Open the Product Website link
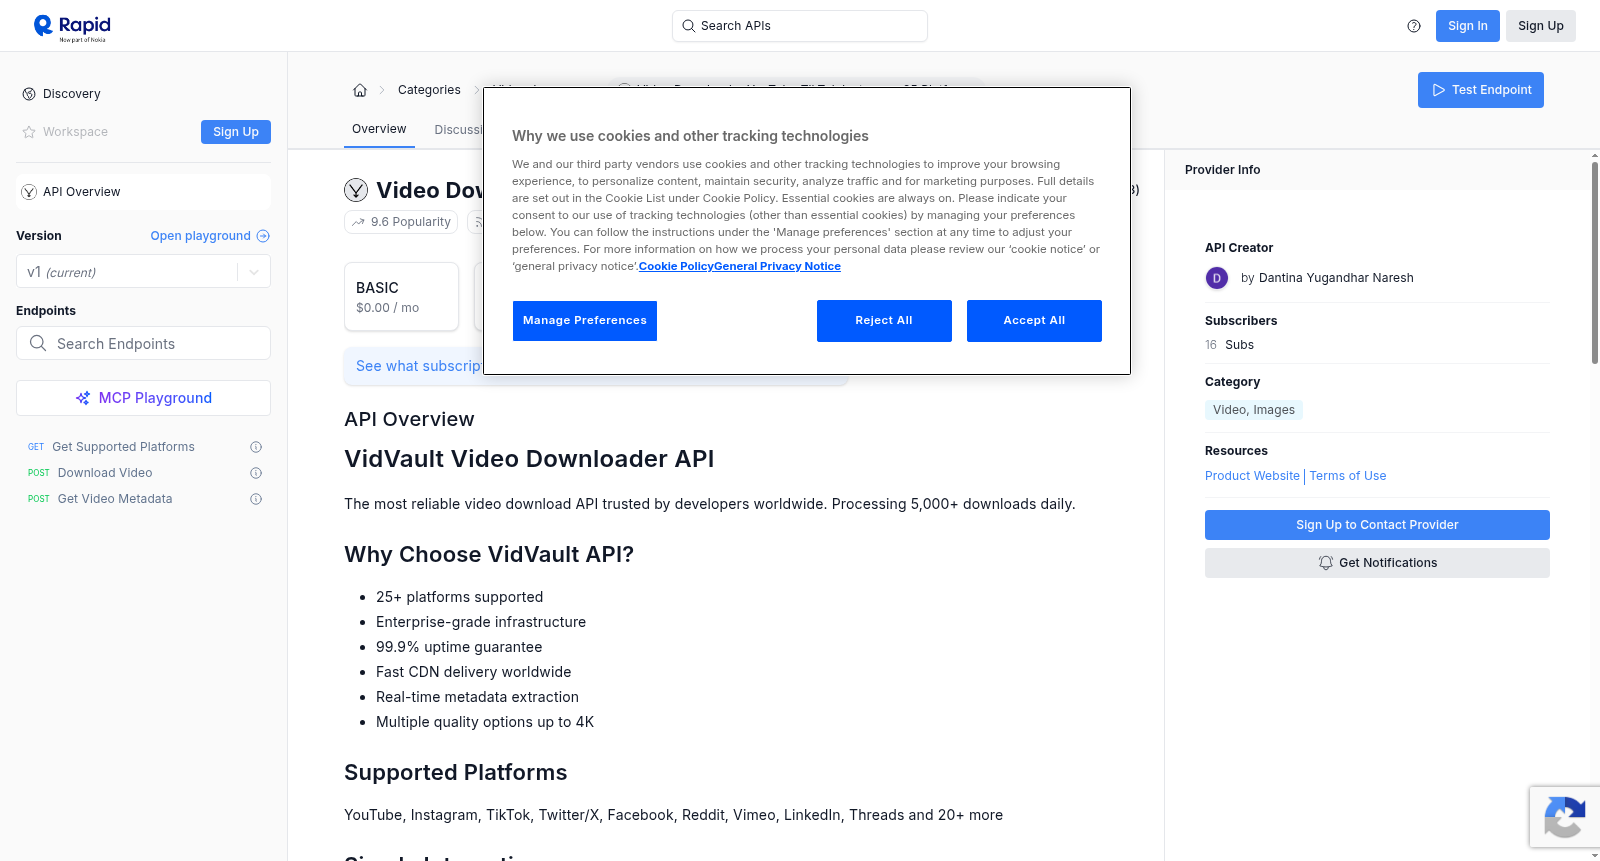This screenshot has width=1600, height=861. pyautogui.click(x=1252, y=476)
